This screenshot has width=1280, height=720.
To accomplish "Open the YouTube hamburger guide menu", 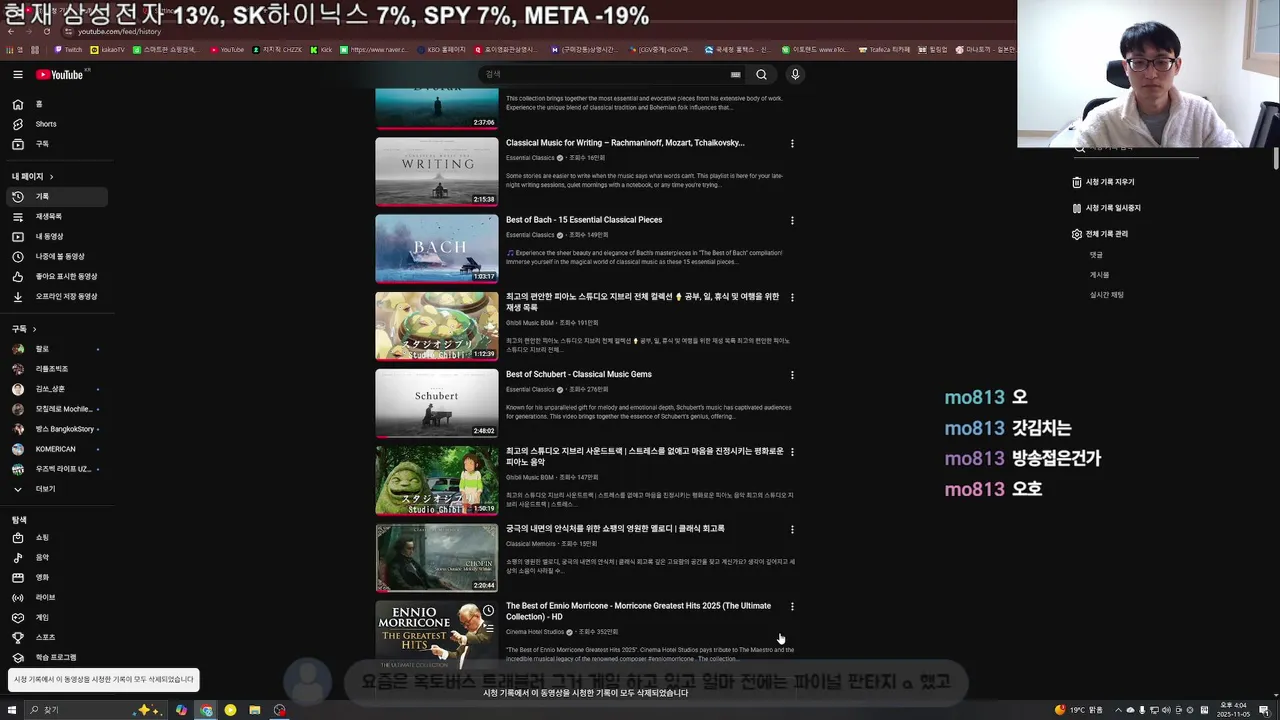I will pyautogui.click(x=17, y=75).
